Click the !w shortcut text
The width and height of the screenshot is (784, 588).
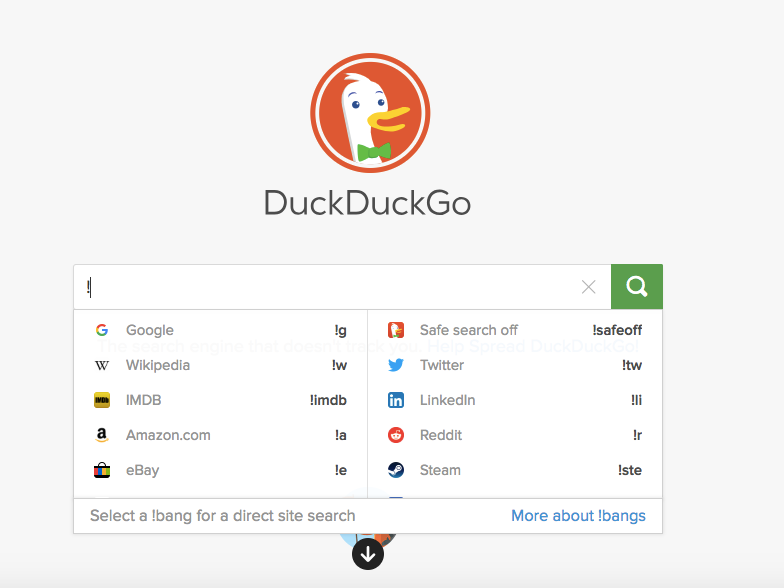coord(340,365)
